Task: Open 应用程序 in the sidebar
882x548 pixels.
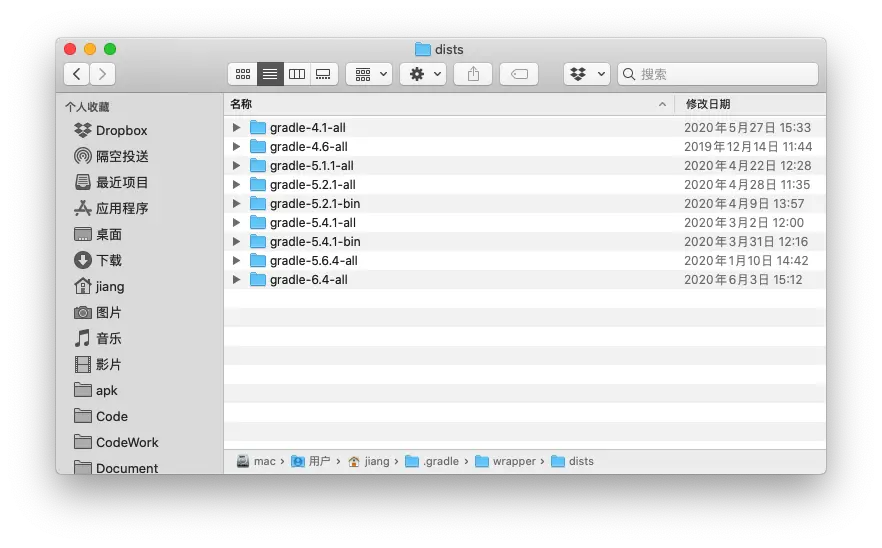Action: pyautogui.click(x=111, y=208)
